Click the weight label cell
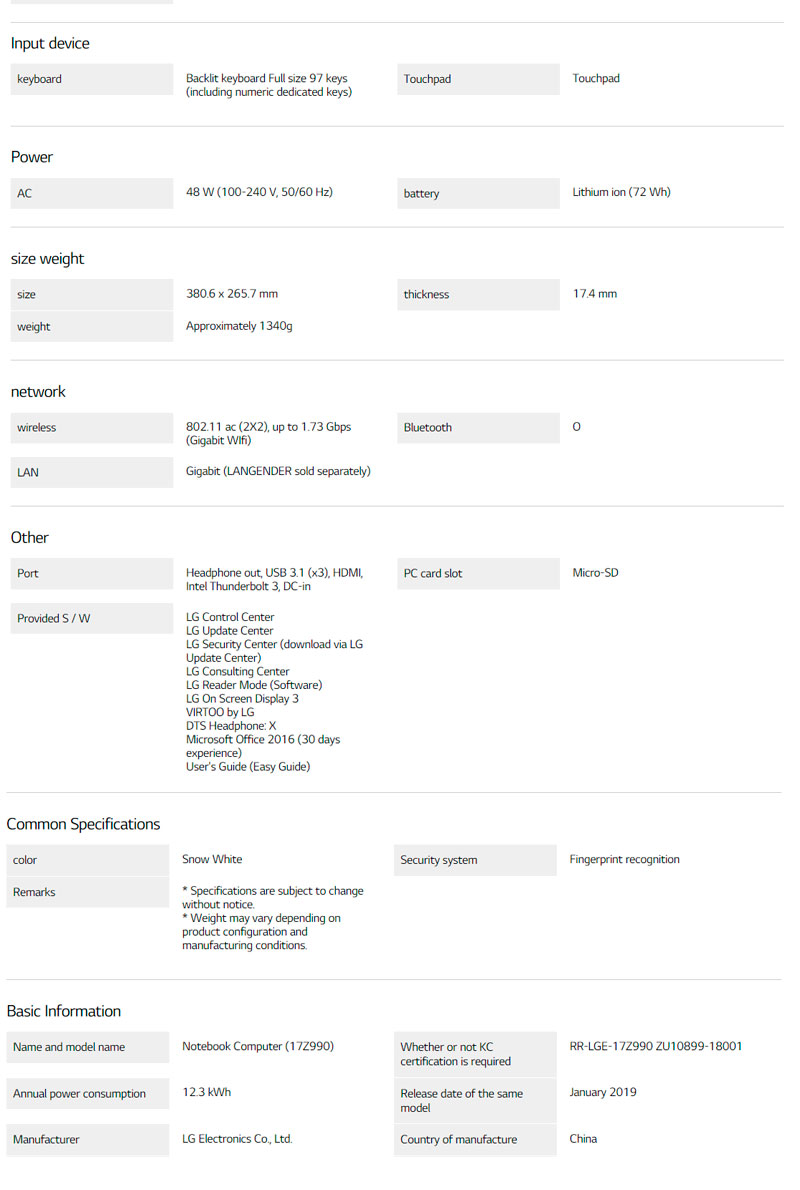 [91, 327]
